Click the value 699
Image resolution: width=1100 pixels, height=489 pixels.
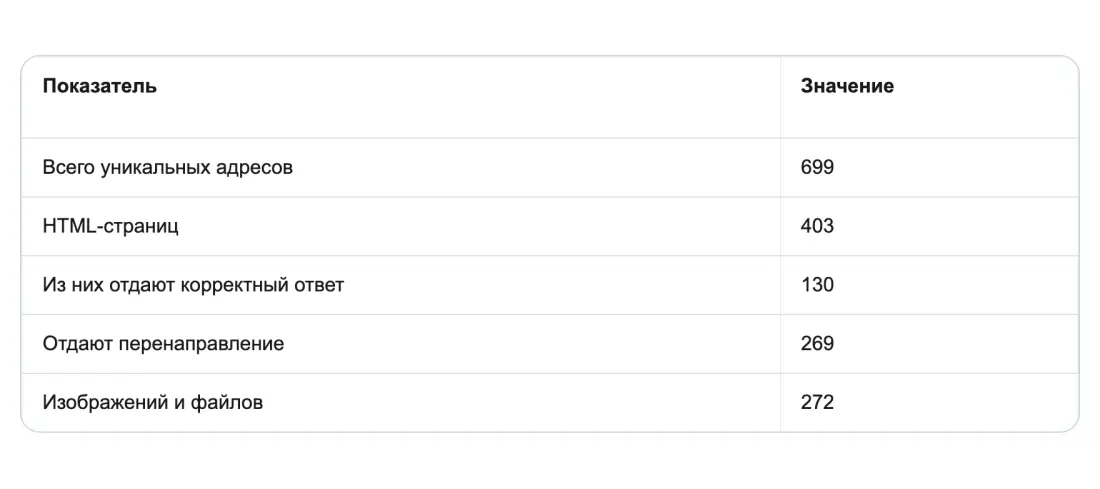tap(817, 168)
